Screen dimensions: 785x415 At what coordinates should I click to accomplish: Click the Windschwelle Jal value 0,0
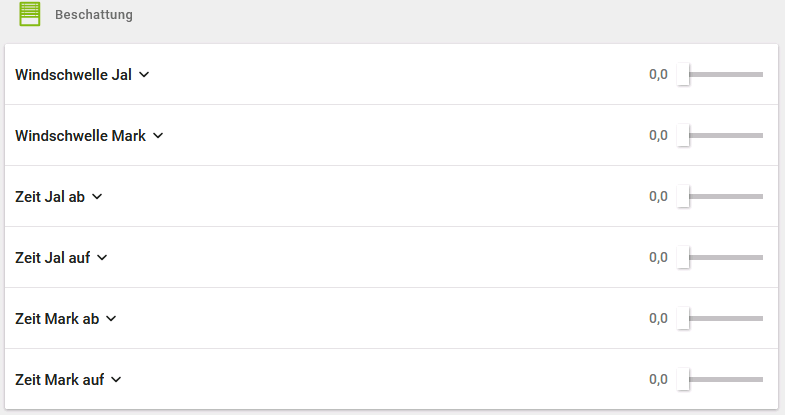click(x=657, y=74)
